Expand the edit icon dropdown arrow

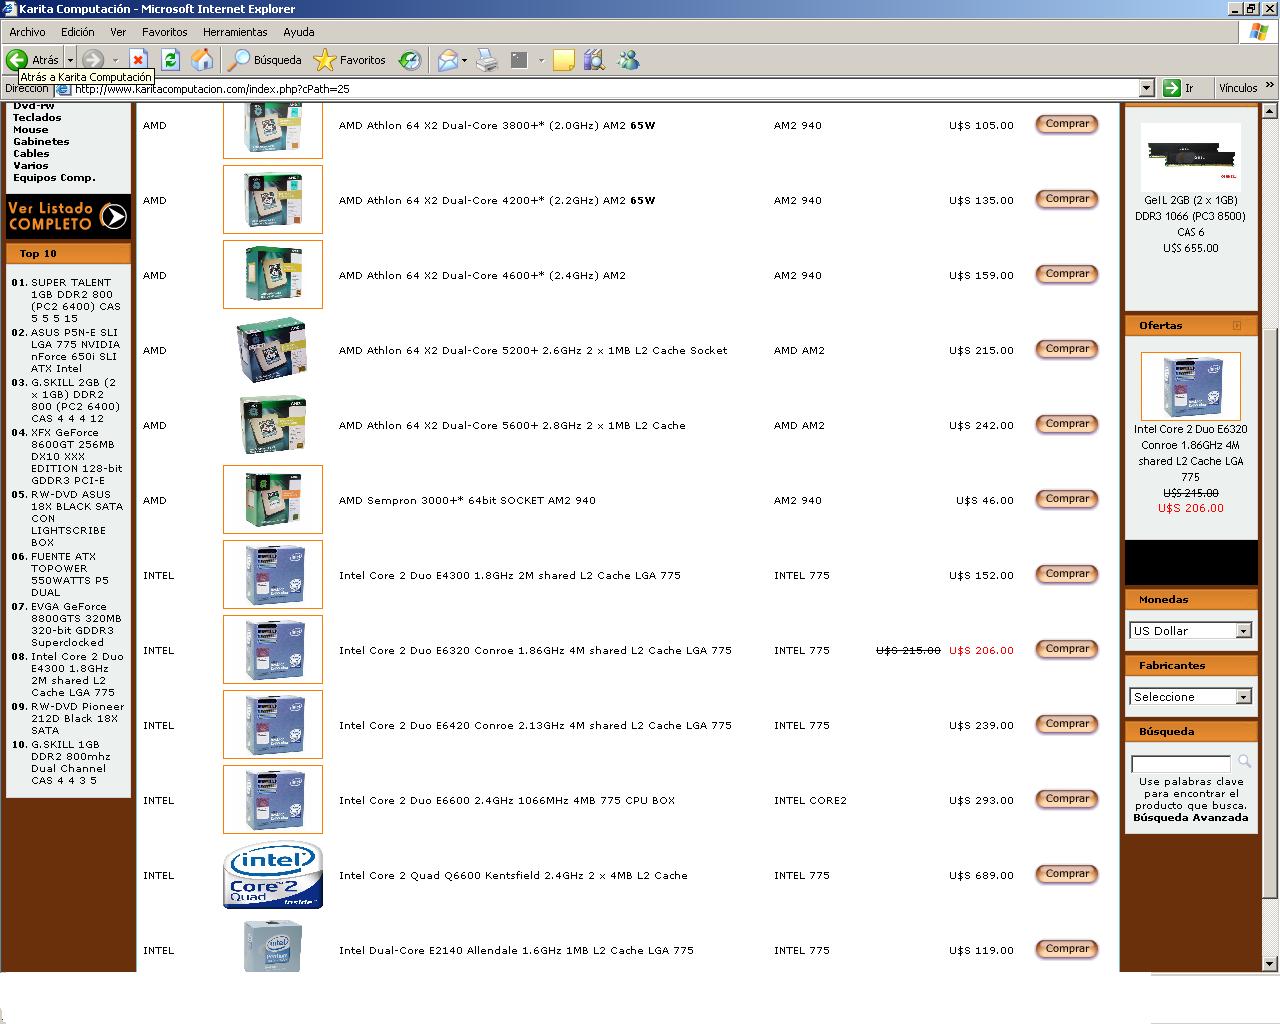coord(541,60)
